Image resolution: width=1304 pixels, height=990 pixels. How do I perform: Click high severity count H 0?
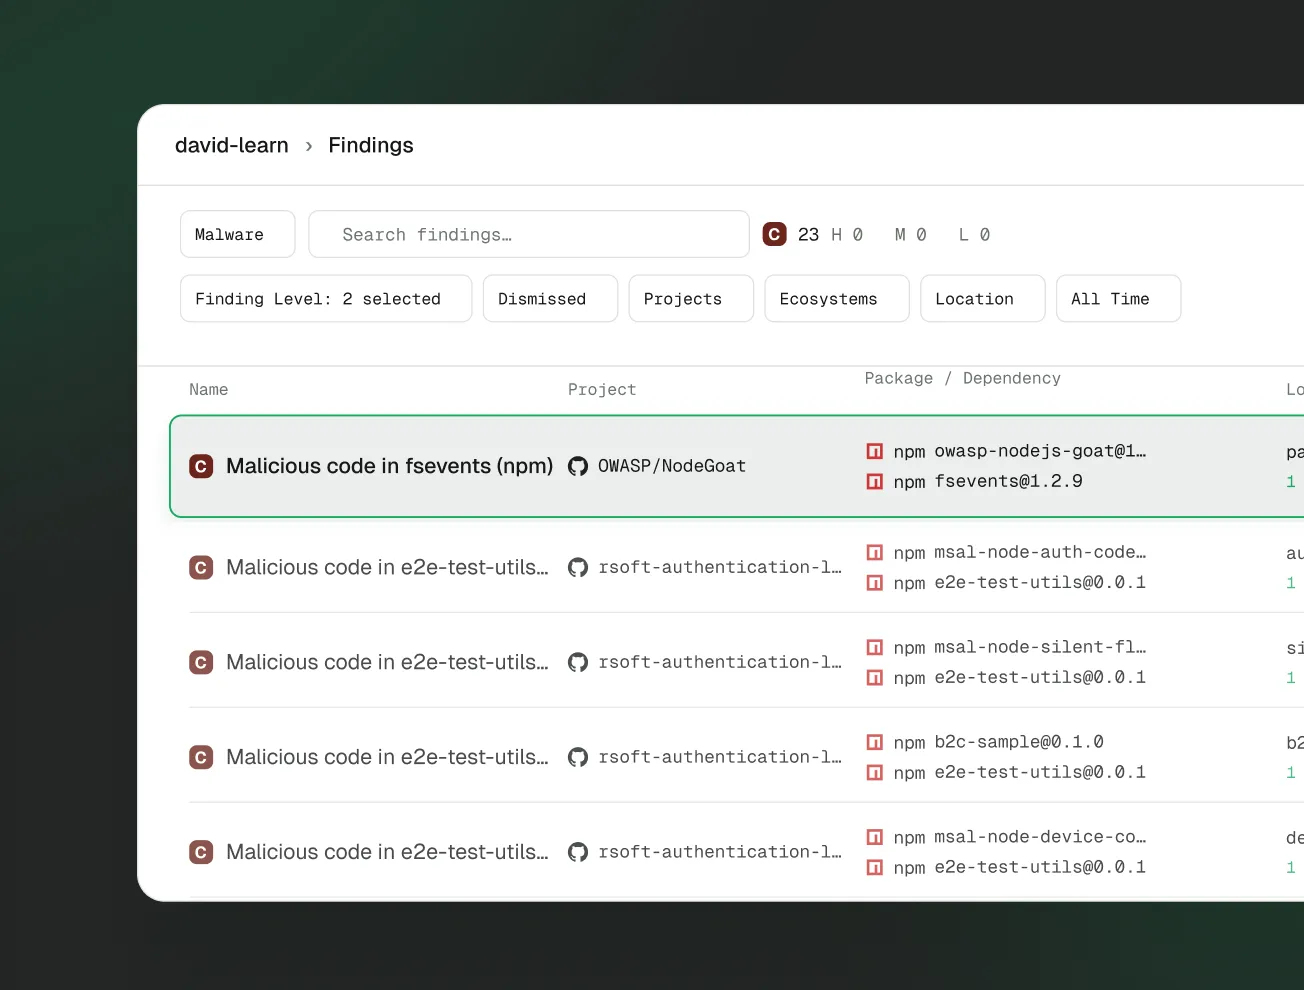point(847,234)
